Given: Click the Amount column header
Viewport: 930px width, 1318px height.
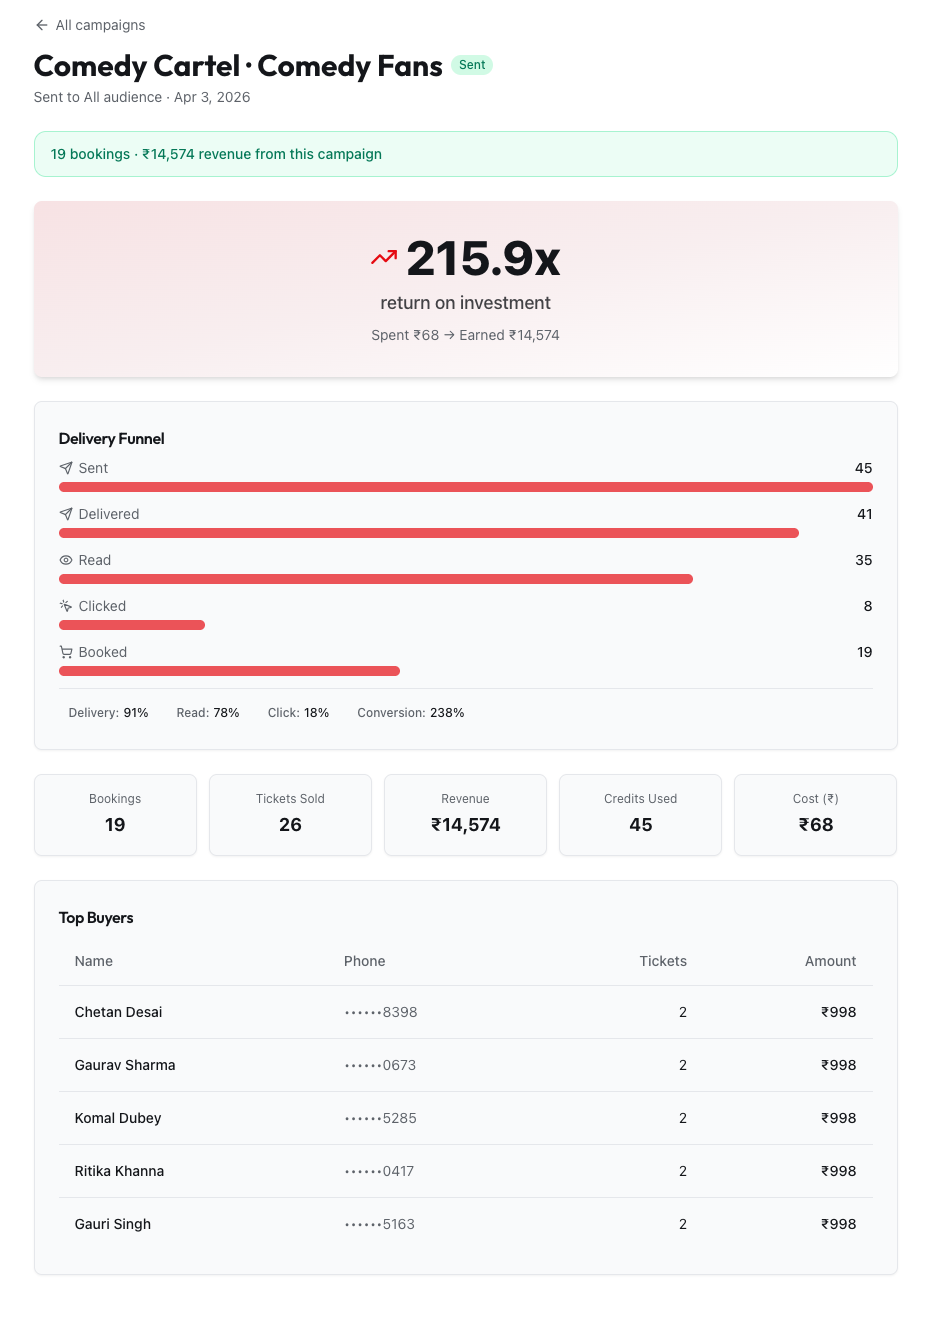Looking at the screenshot, I should point(830,961).
